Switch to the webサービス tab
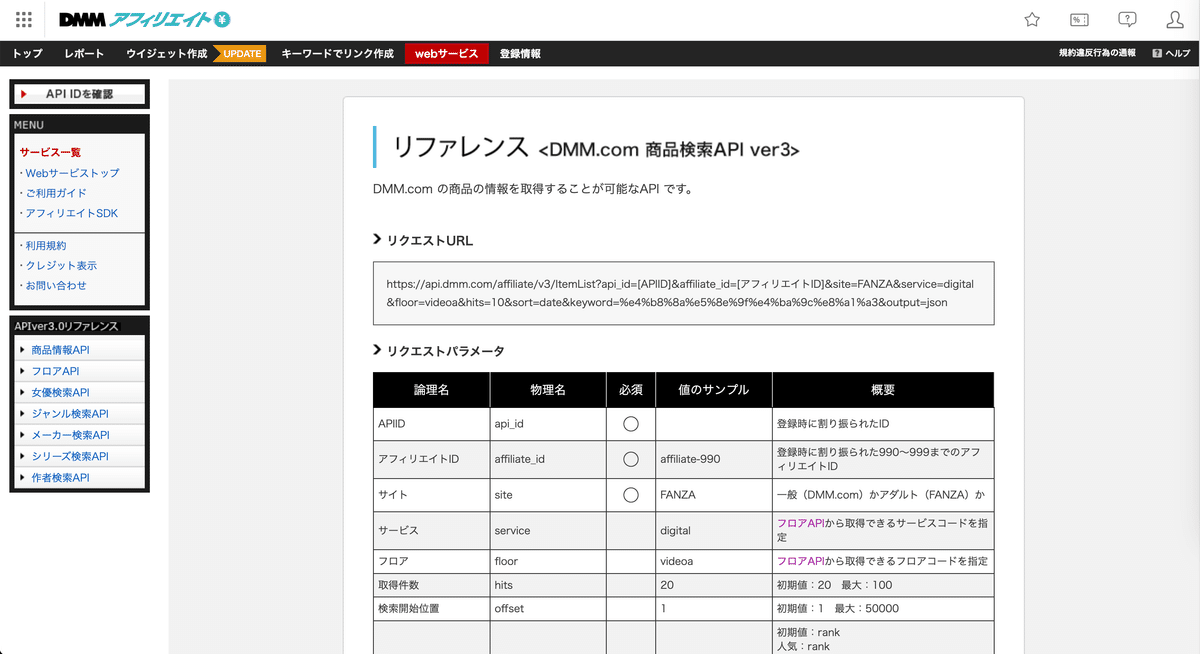 [x=447, y=53]
